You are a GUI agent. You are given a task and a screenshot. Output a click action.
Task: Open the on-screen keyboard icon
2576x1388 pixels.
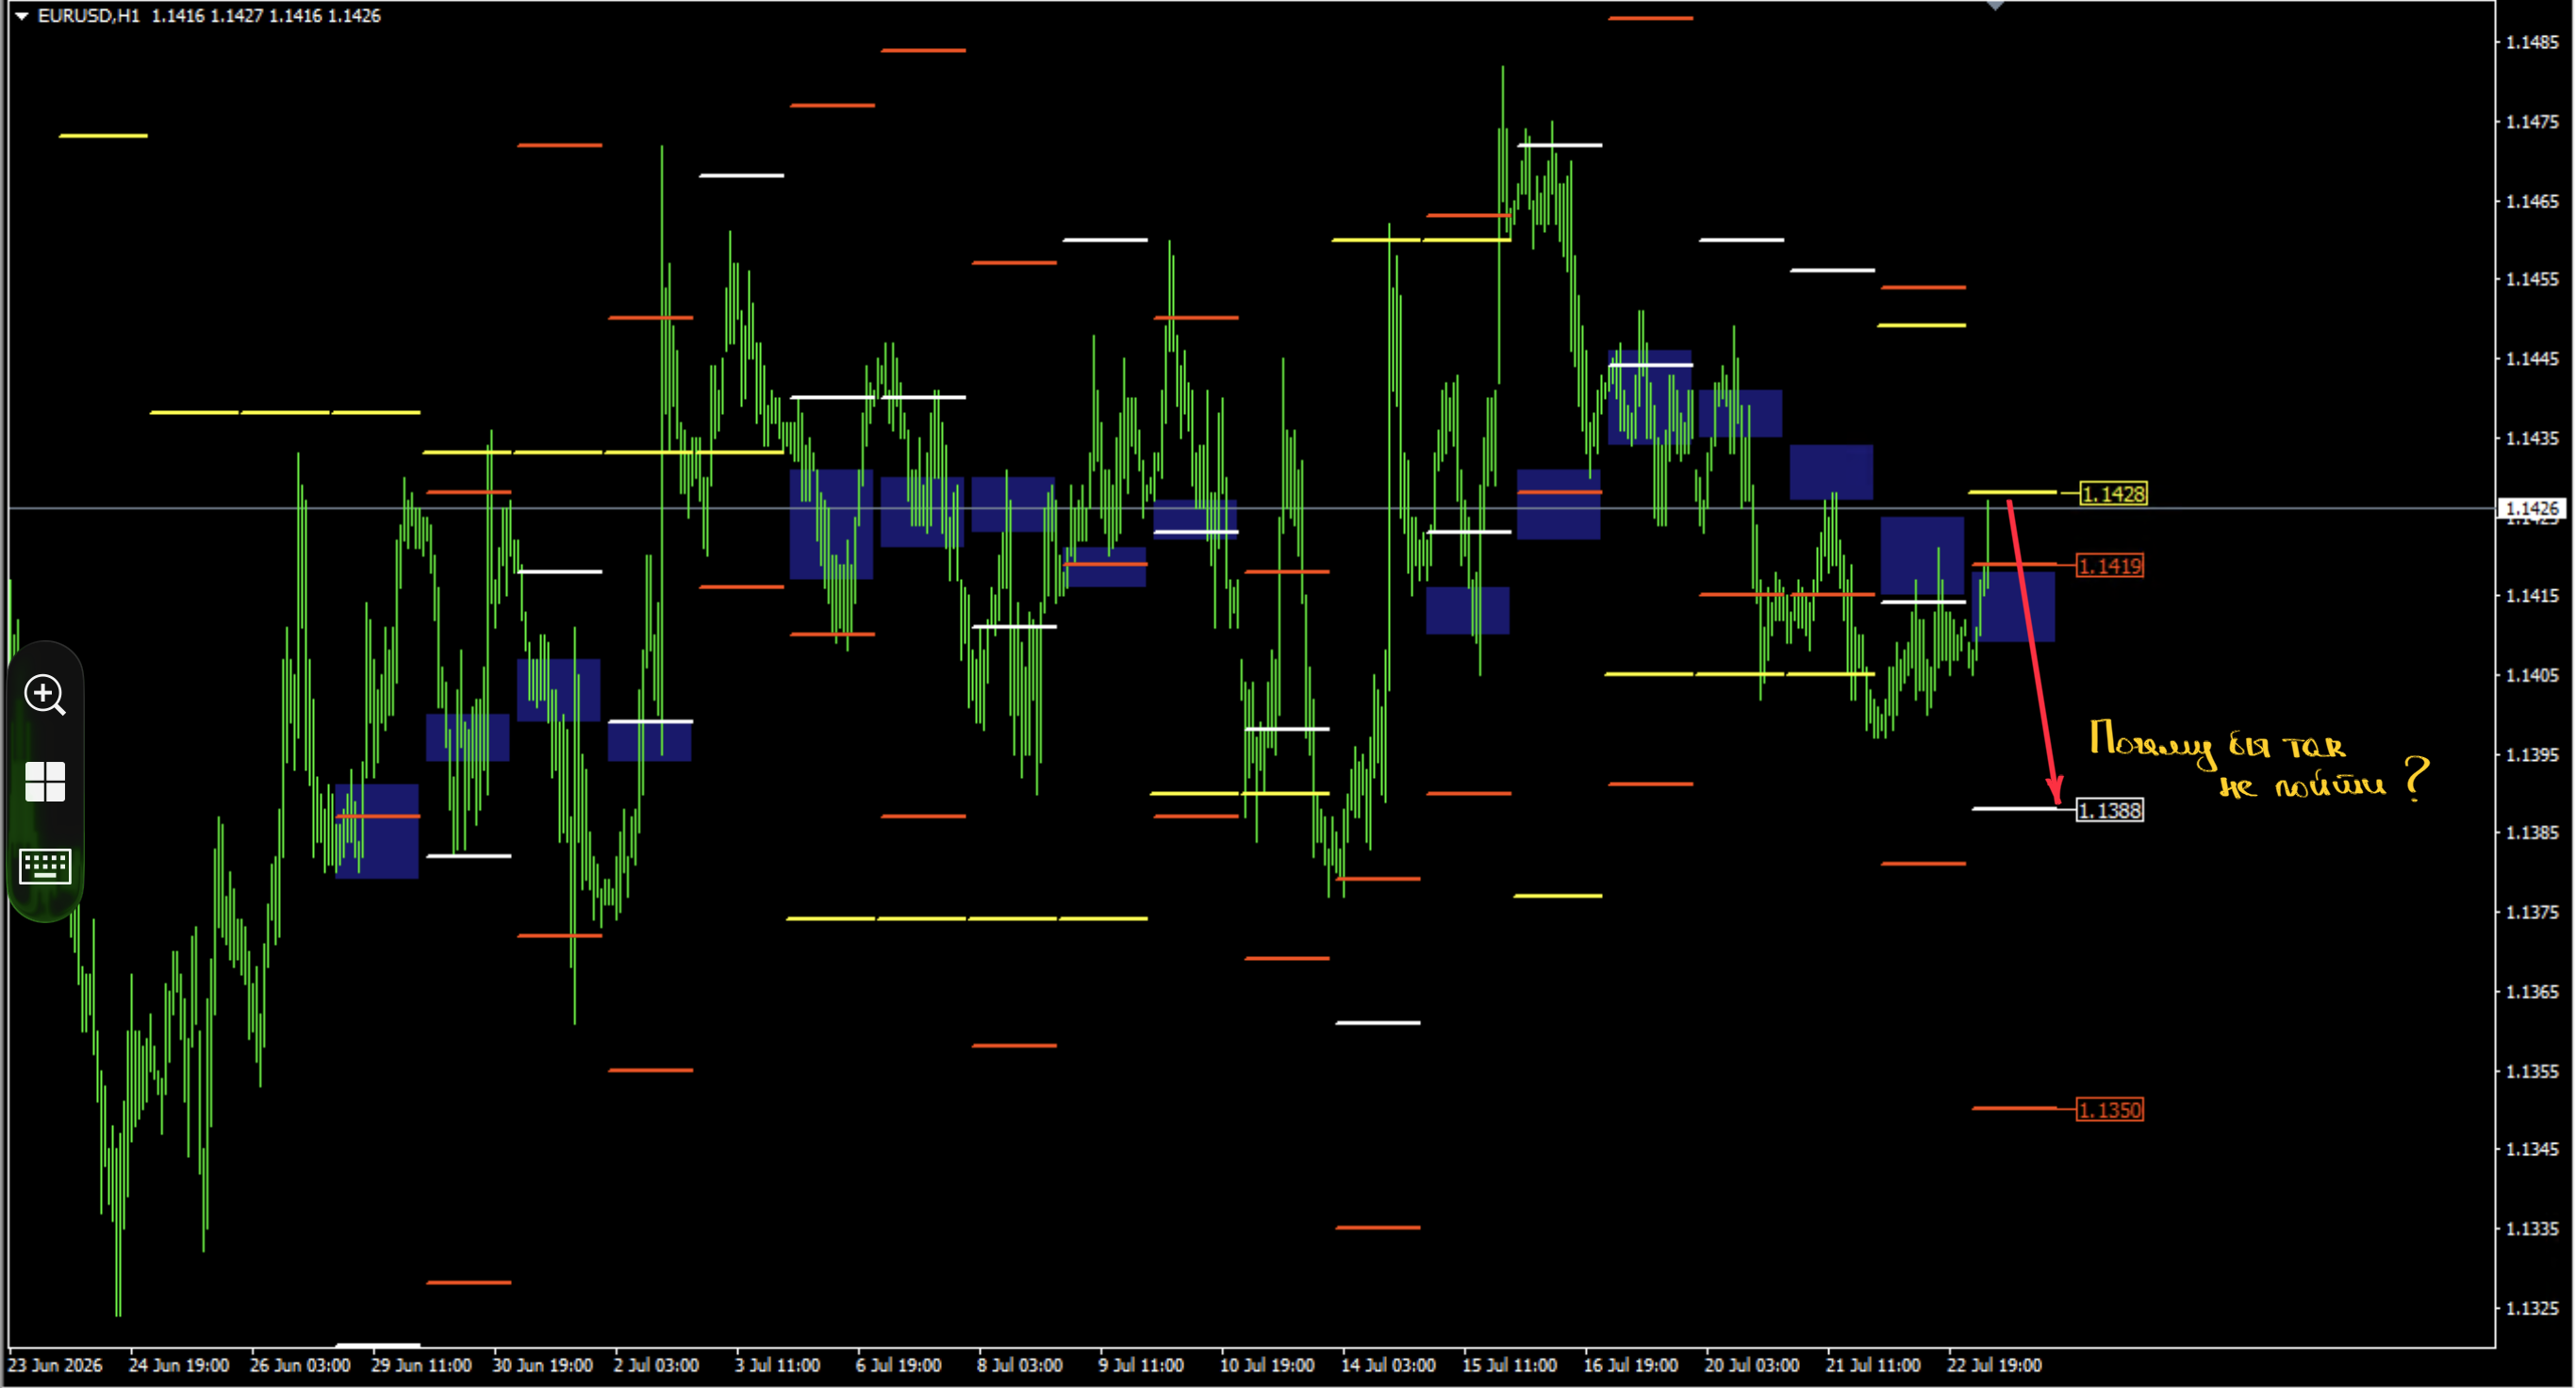[x=45, y=866]
